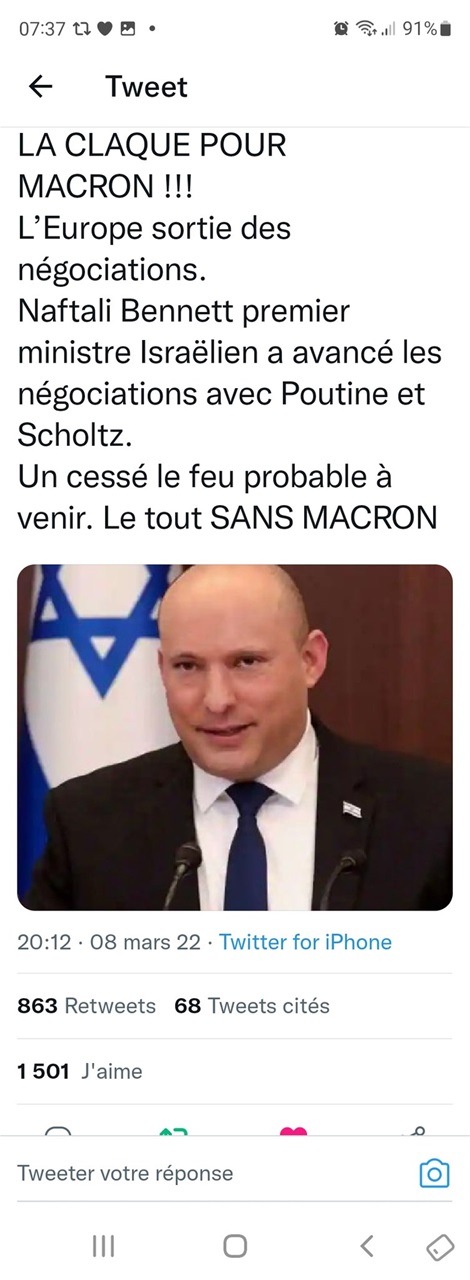
Task: Tap the share icon under tweet
Action: pos(415,1131)
